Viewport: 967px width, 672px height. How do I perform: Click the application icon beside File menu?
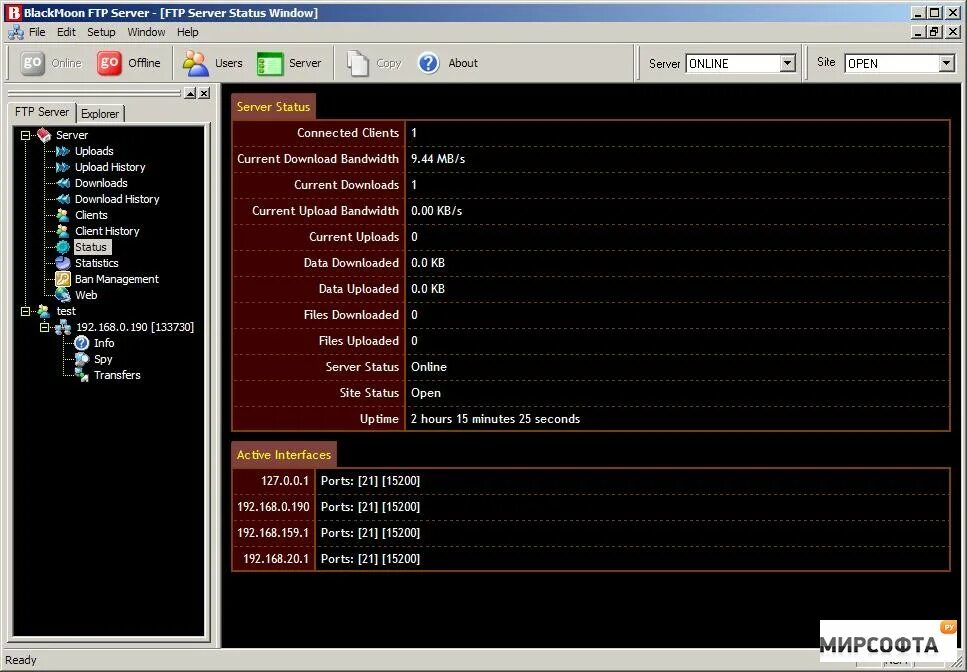point(15,32)
